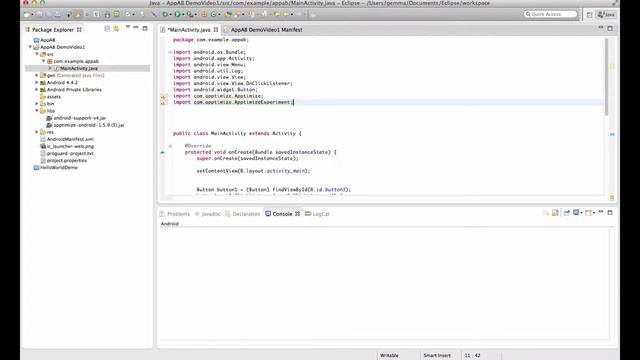The width and height of the screenshot is (640, 360).
Task: Collapse the libs folder
Action: click(37, 111)
